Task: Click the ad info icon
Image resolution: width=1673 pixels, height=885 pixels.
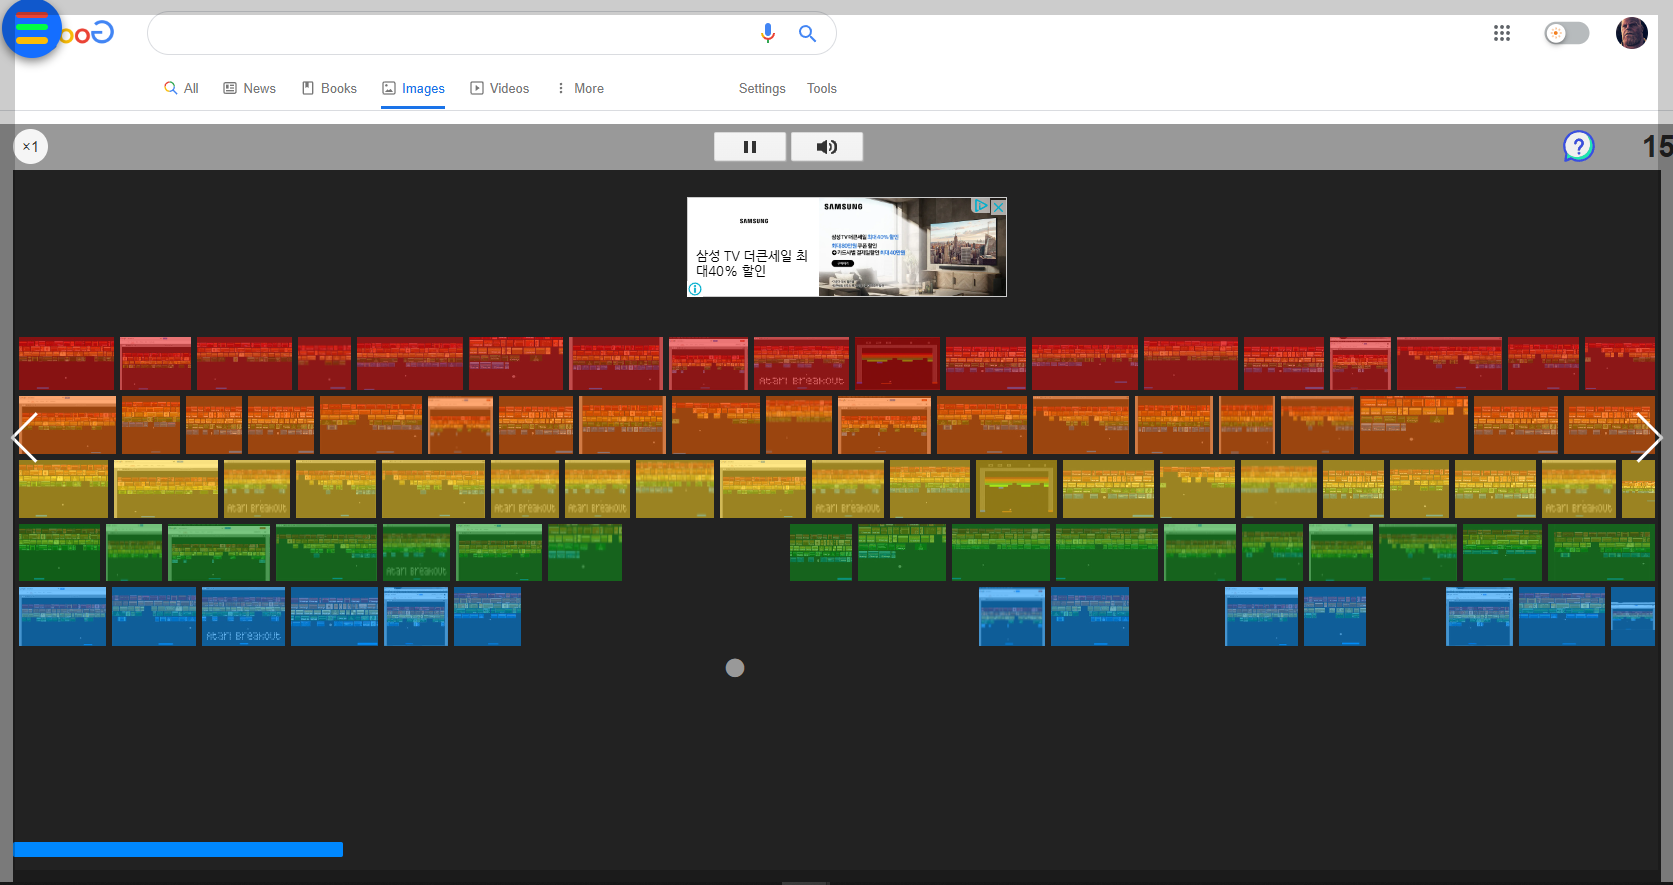Action: click(x=695, y=289)
